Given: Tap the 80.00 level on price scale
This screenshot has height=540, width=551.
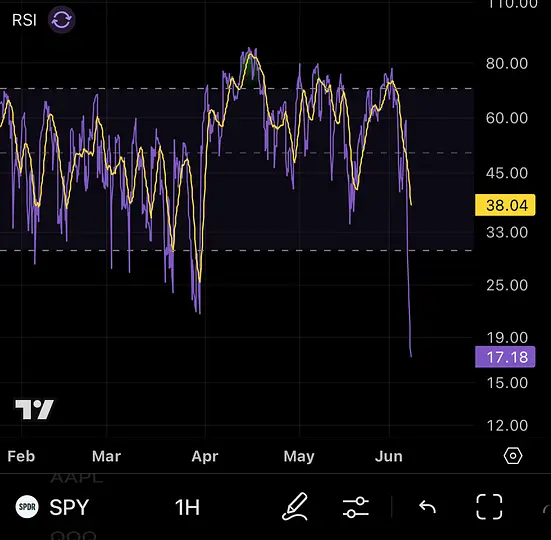Looking at the screenshot, I should (507, 64).
